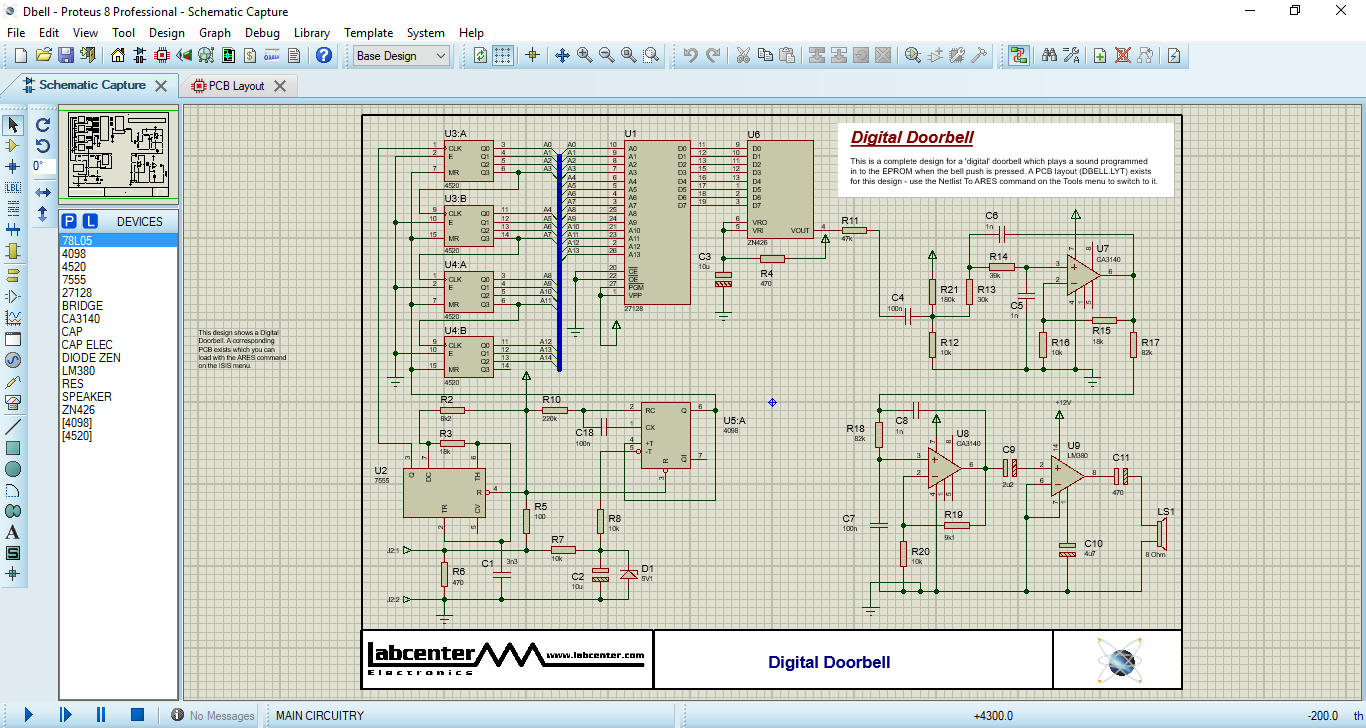Open the Library menu

click(312, 32)
